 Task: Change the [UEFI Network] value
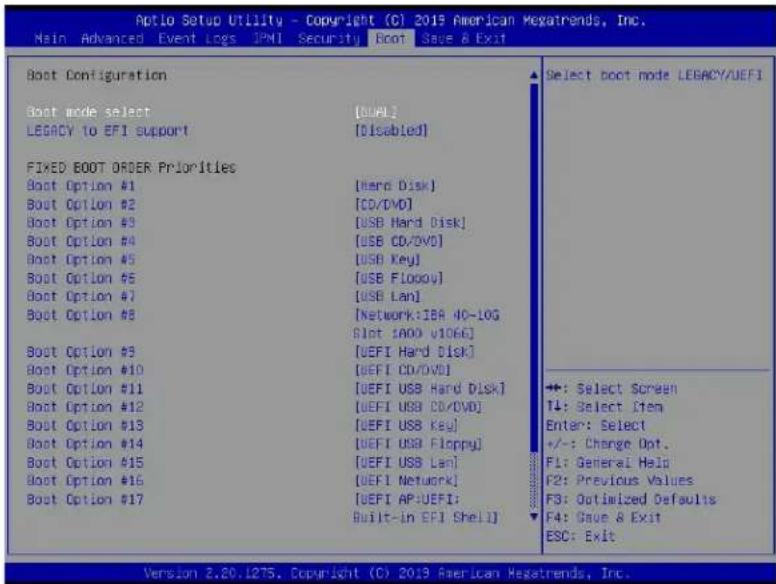(406, 481)
